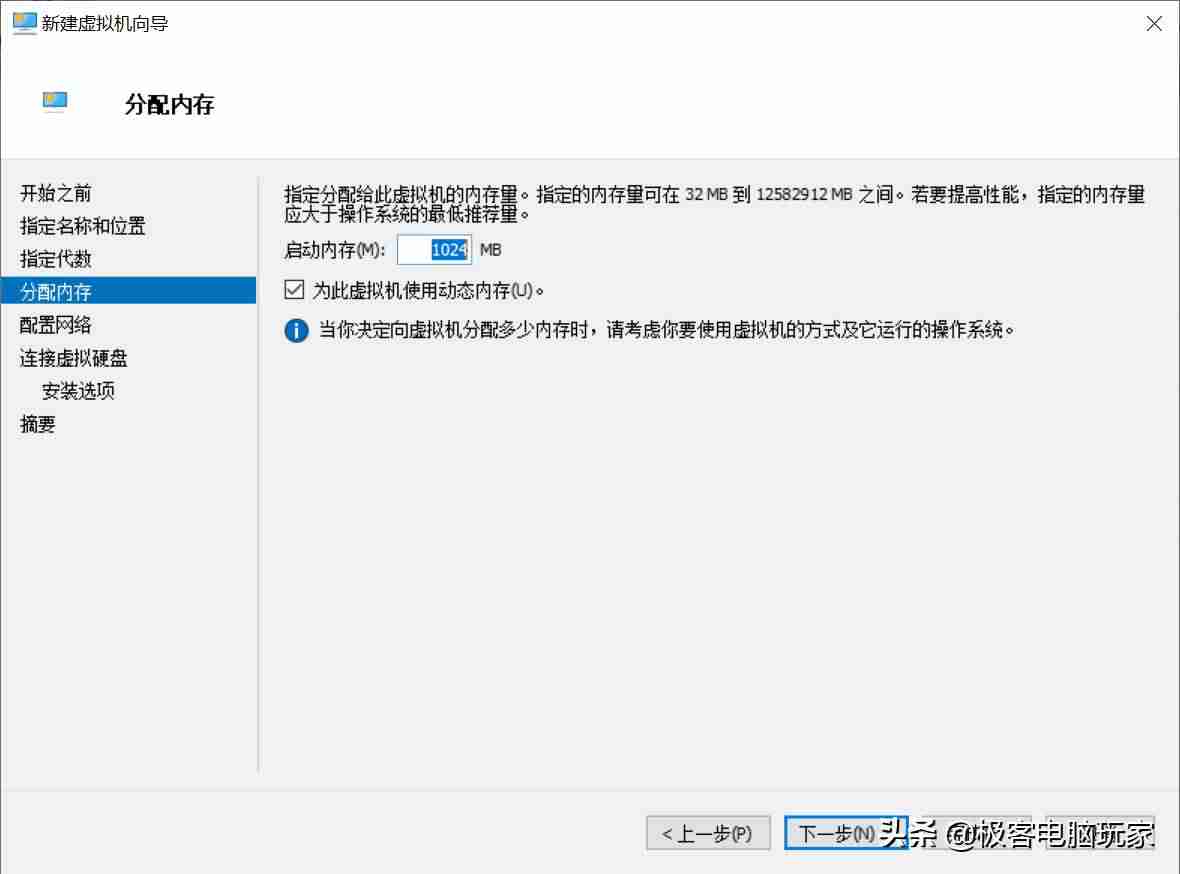Image resolution: width=1180 pixels, height=874 pixels.
Task: Click the 上一步(P) button
Action: 708,833
